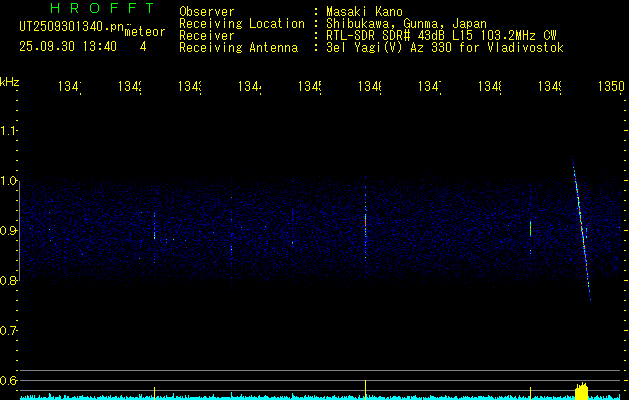Image resolution: width=629 pixels, height=400 pixels.
Task: Click the diagonal meteor echo streak
Action: pyautogui.click(x=581, y=228)
